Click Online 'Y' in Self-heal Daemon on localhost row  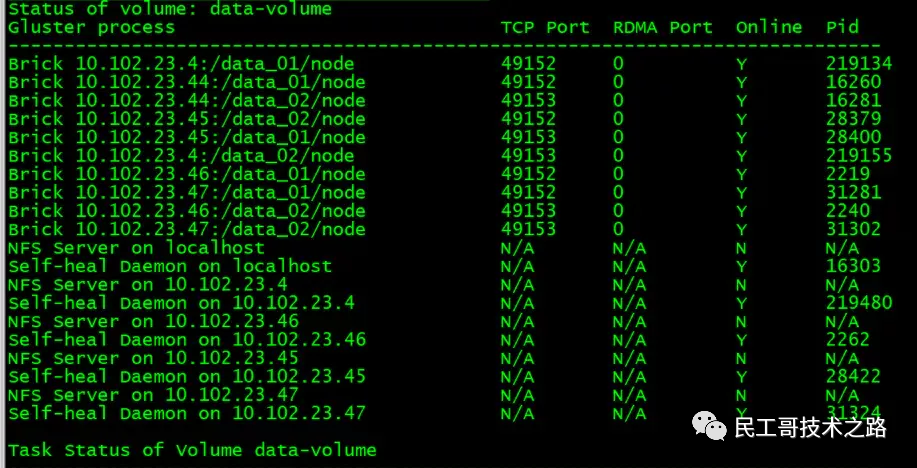click(741, 267)
